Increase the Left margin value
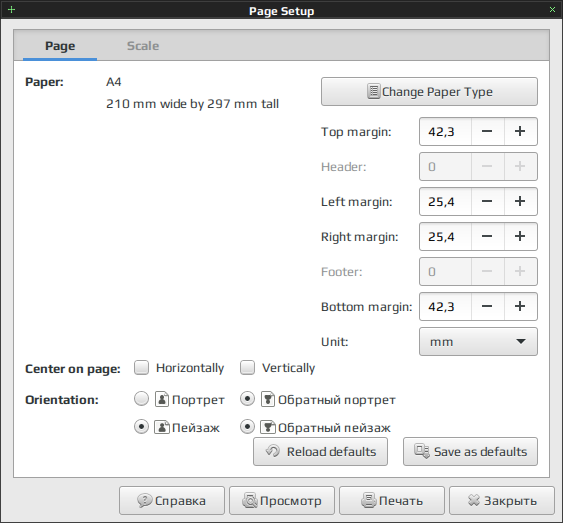563x523 pixels. point(520,201)
